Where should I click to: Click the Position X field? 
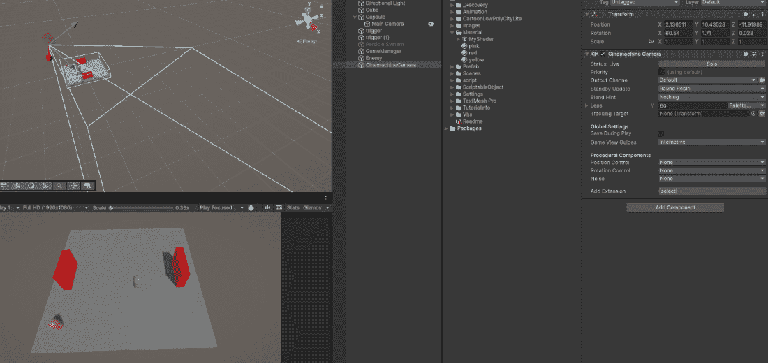[678, 24]
